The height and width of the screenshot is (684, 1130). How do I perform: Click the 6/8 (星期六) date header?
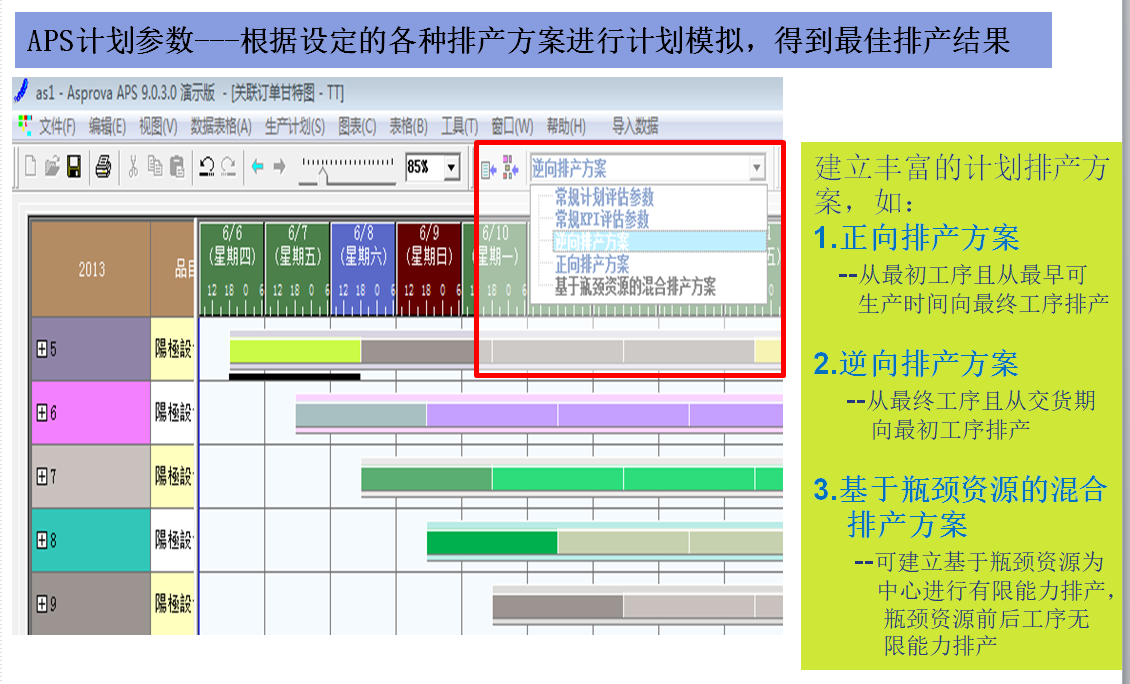(x=363, y=246)
